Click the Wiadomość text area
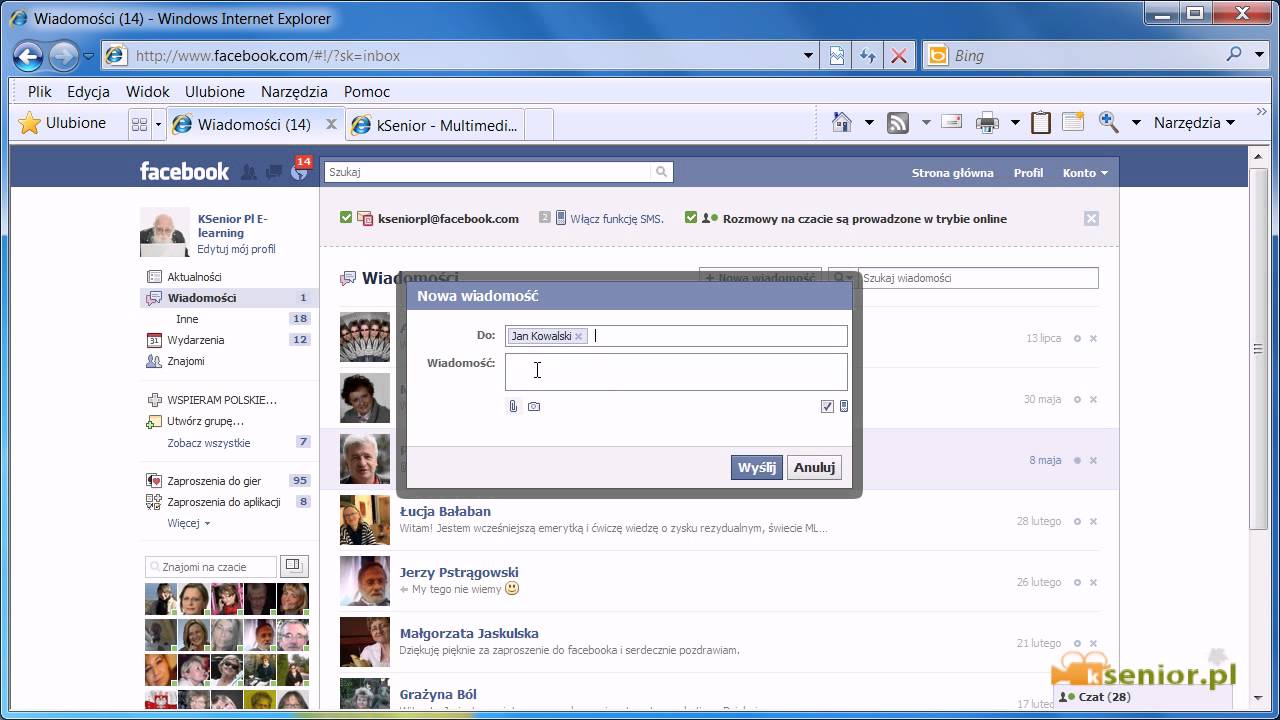This screenshot has width=1280, height=720. click(x=676, y=372)
